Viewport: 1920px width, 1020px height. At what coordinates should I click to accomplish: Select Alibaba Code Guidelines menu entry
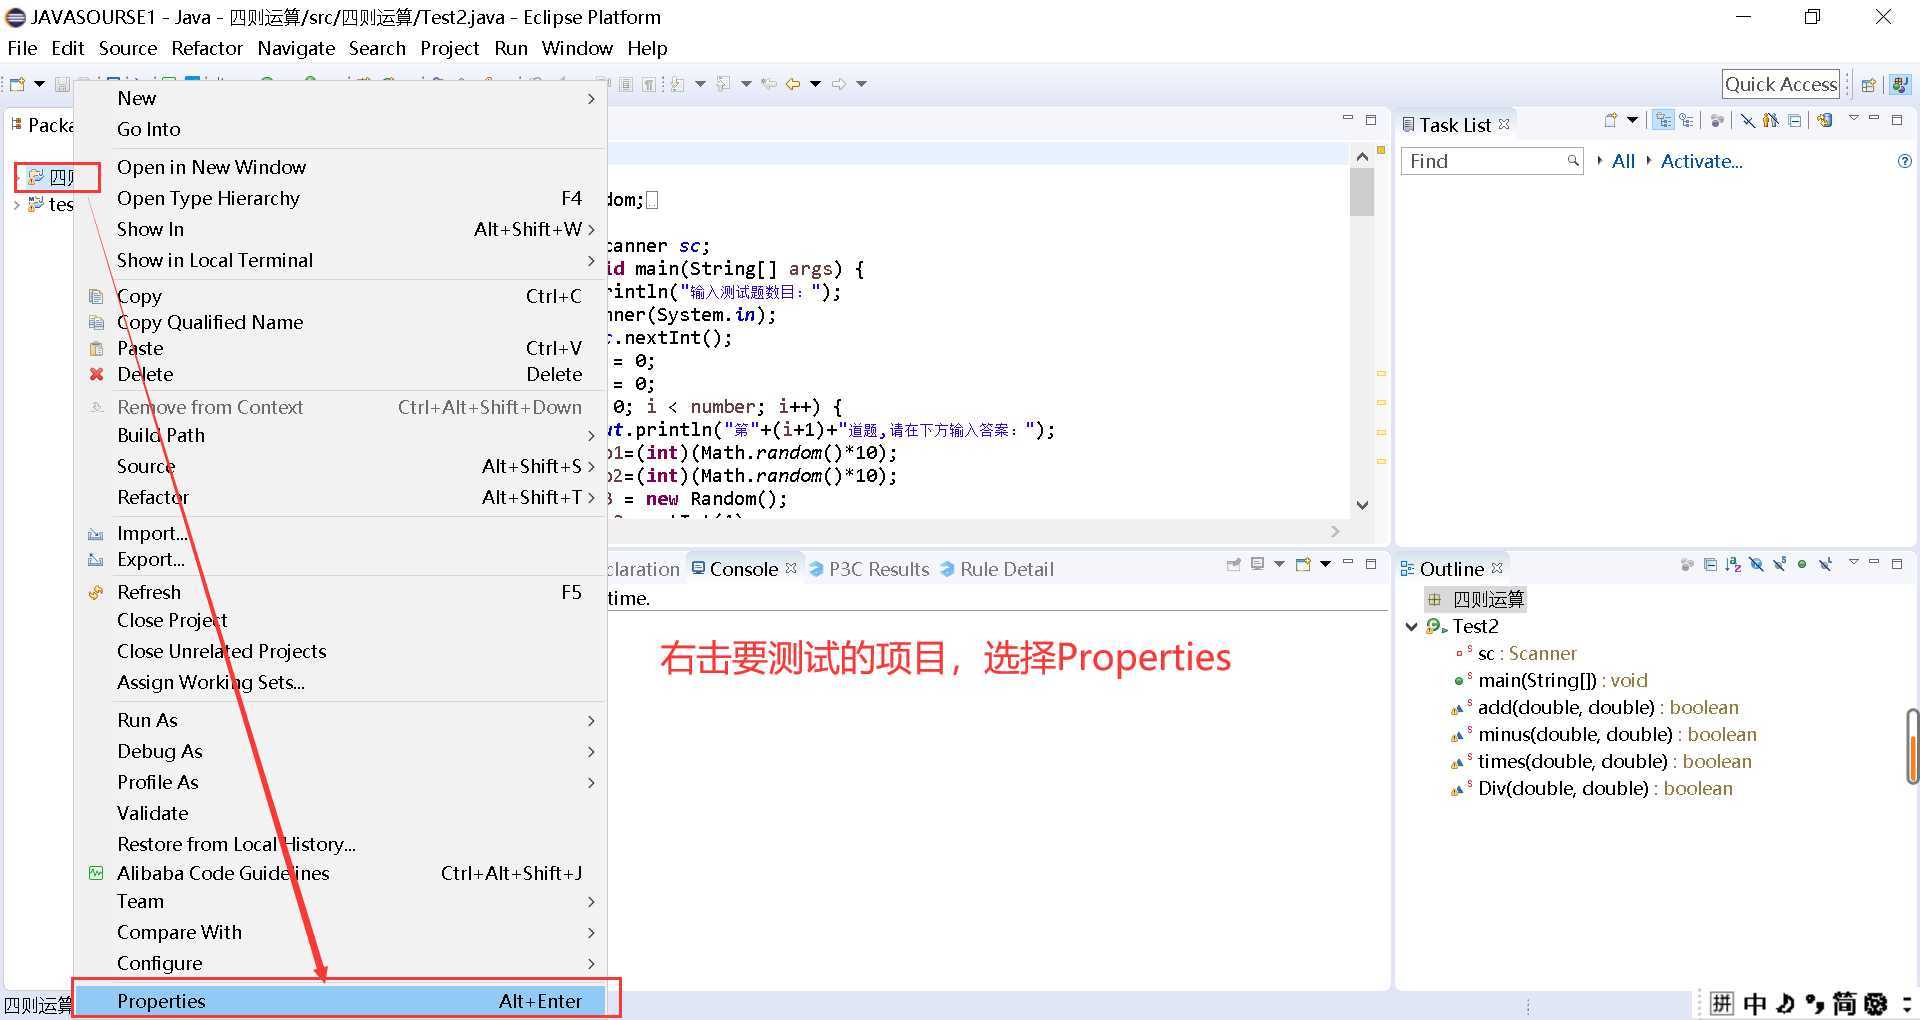(340, 873)
